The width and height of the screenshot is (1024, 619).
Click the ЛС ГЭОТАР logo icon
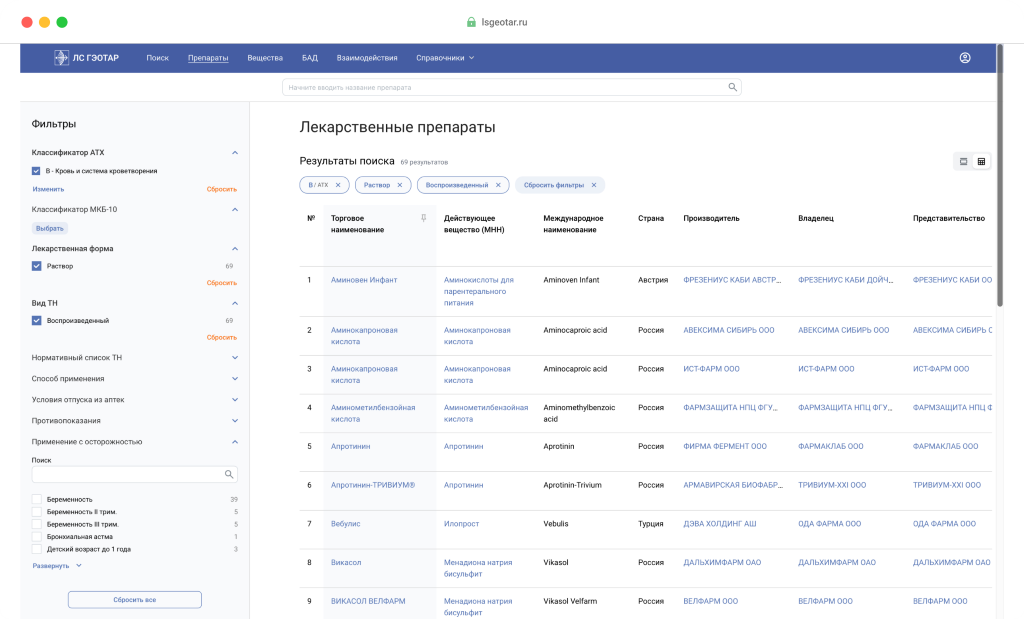[61, 58]
